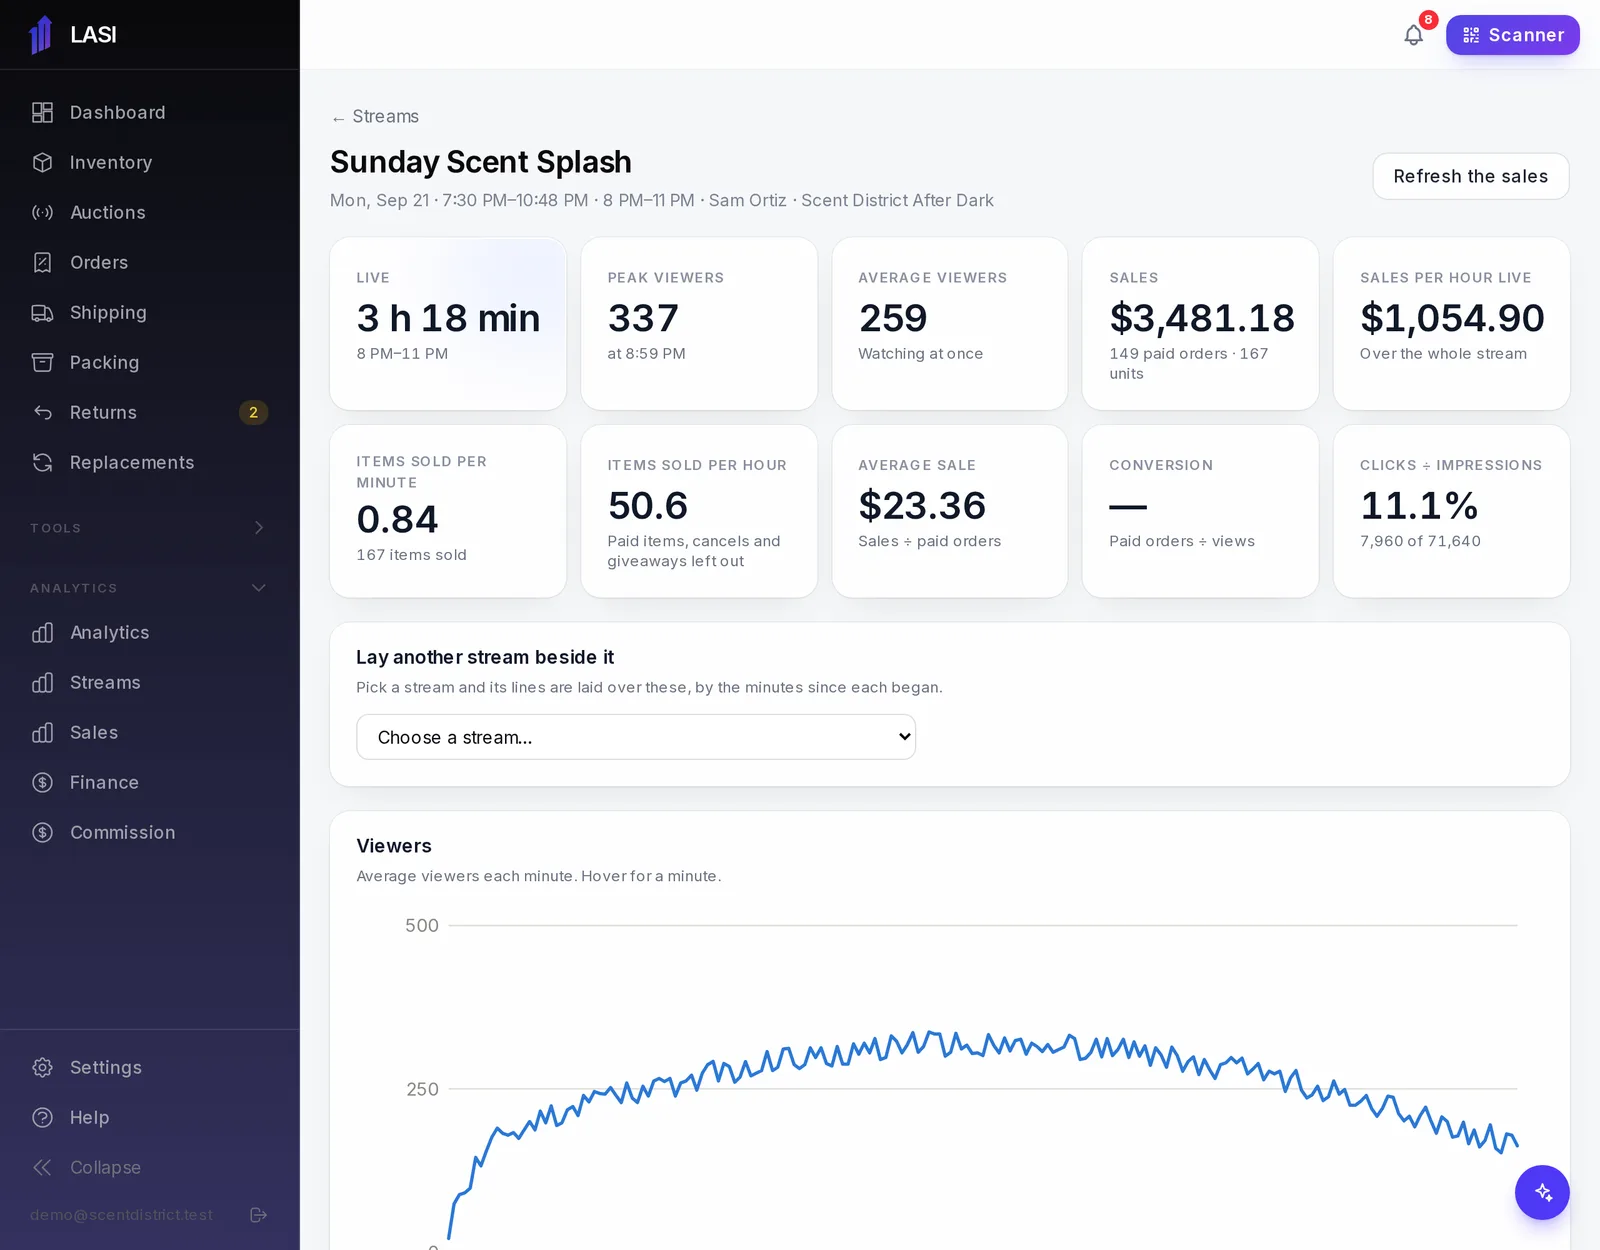Click the notifications bell icon

1413,35
